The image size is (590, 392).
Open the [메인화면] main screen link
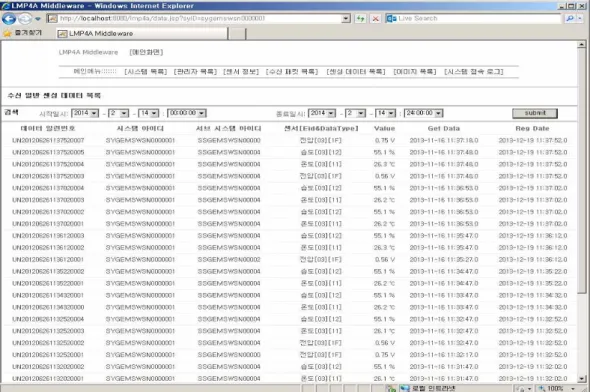[146, 52]
